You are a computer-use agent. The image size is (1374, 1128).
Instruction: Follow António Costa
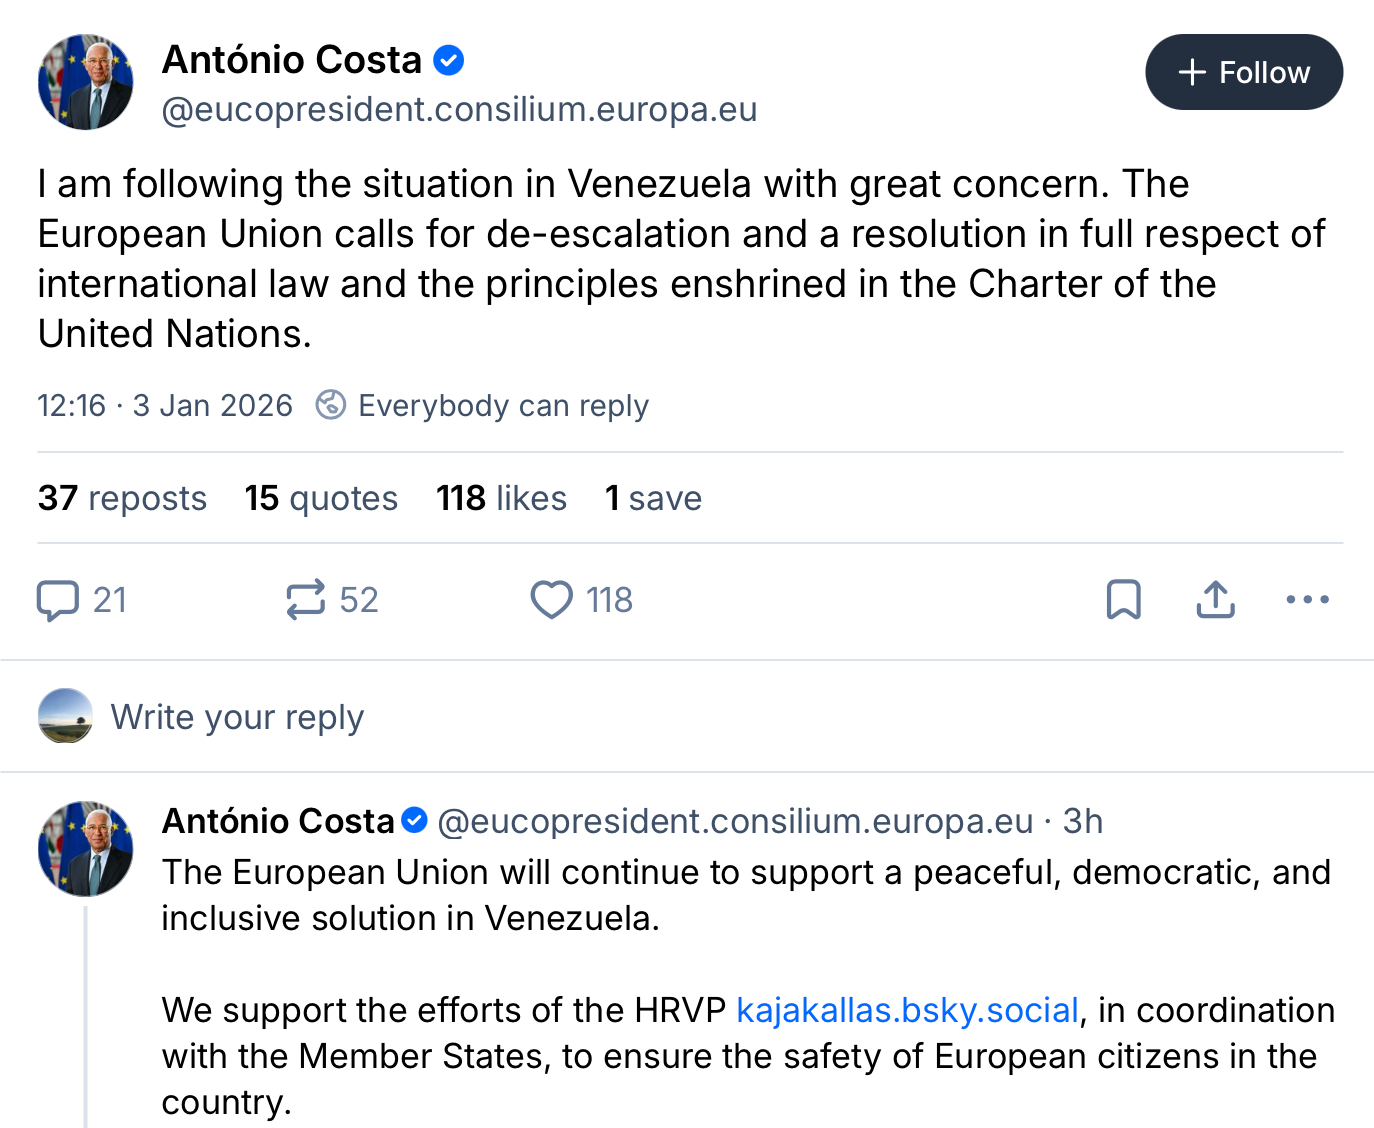tap(1243, 72)
